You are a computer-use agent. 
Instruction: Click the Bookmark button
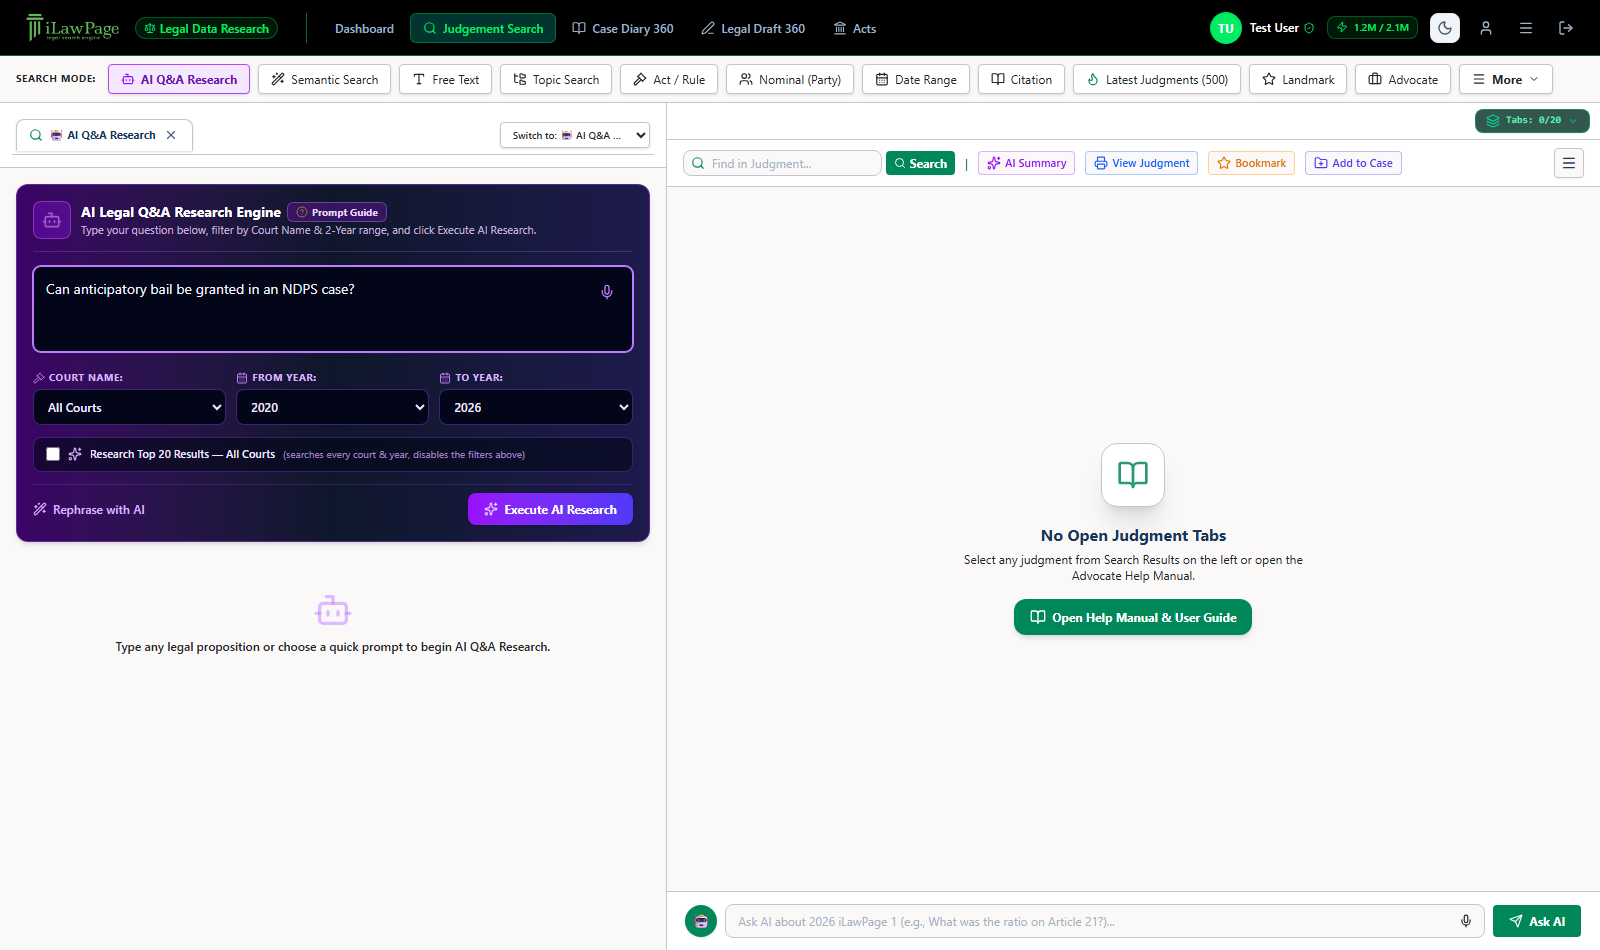pyautogui.click(x=1251, y=163)
